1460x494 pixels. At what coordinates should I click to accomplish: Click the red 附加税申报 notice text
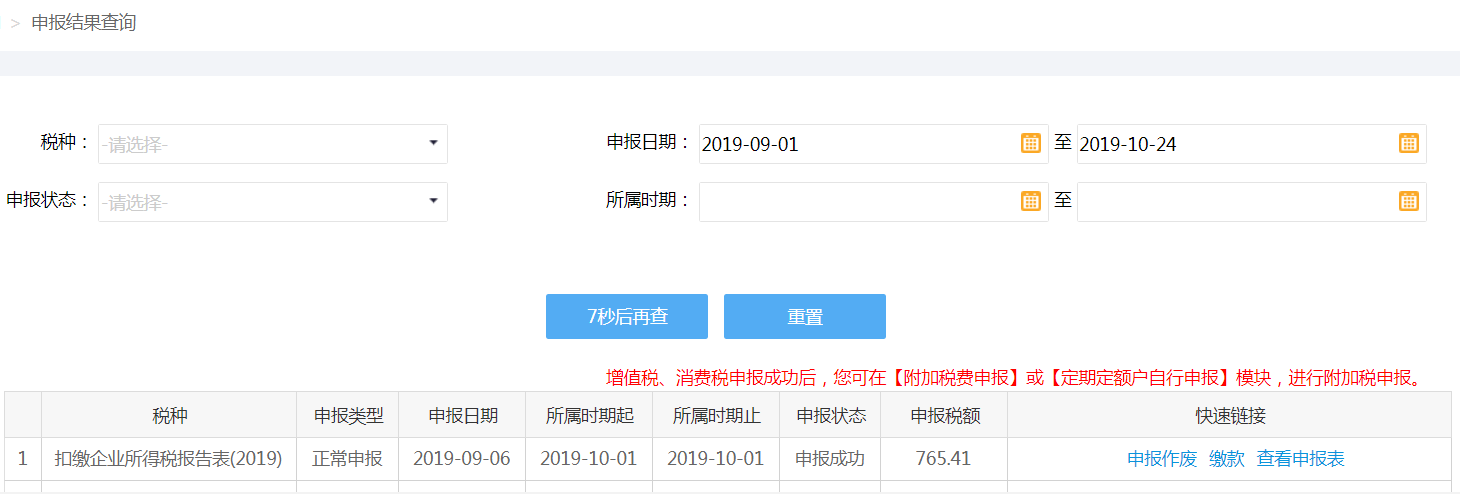pyautogui.click(x=1014, y=378)
